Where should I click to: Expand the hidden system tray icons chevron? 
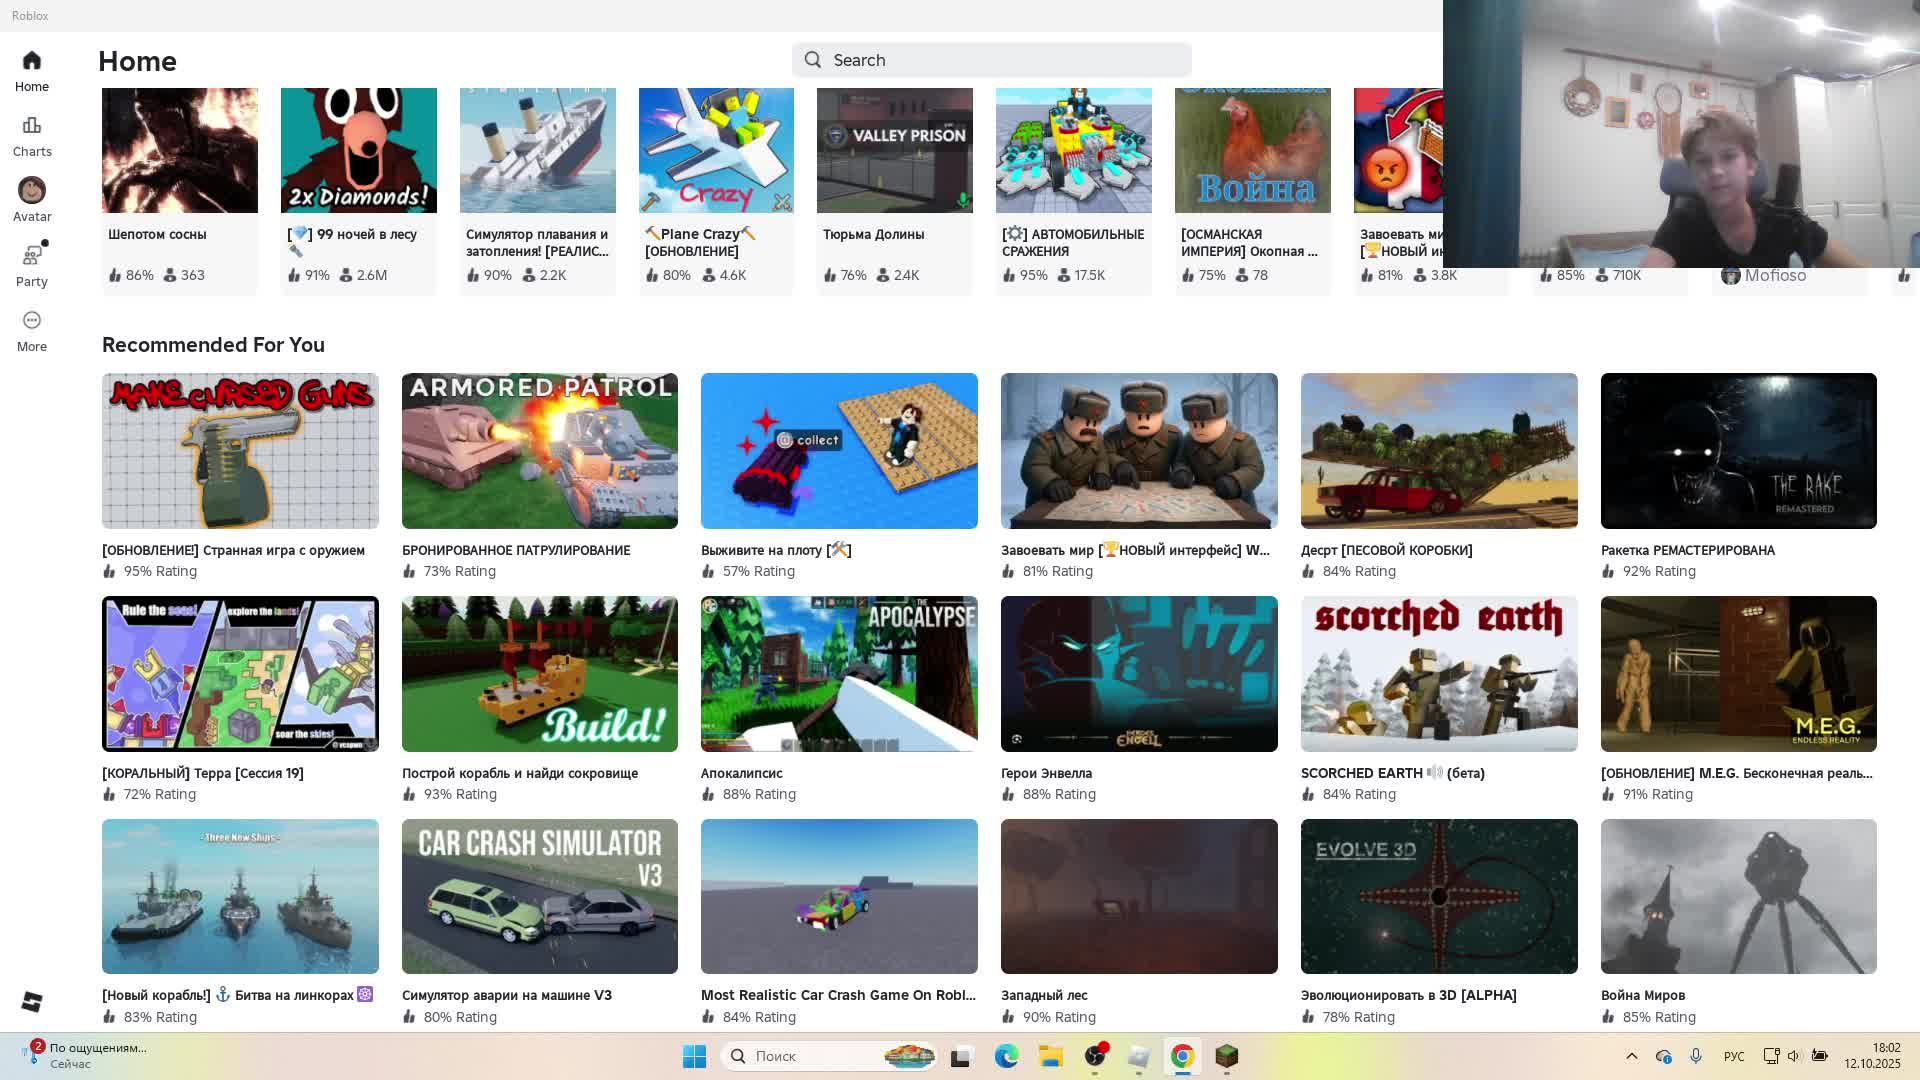coord(1631,1056)
